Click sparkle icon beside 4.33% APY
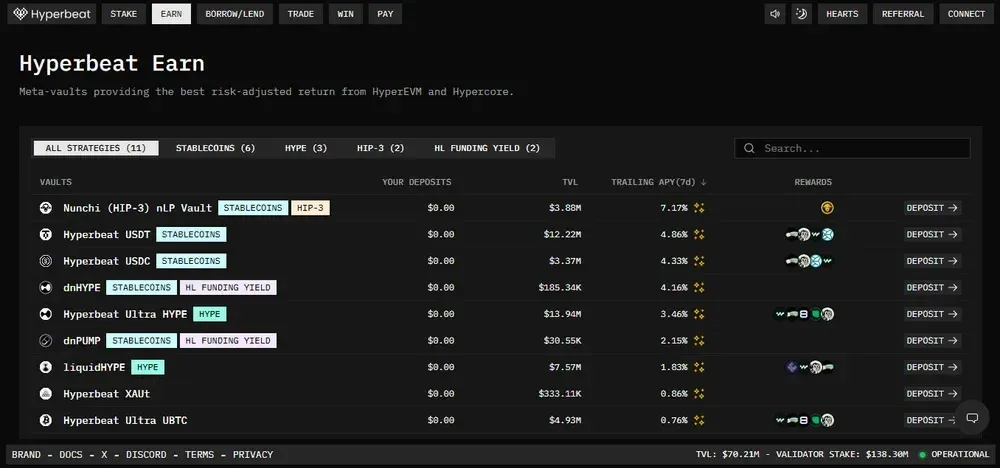 (699, 261)
